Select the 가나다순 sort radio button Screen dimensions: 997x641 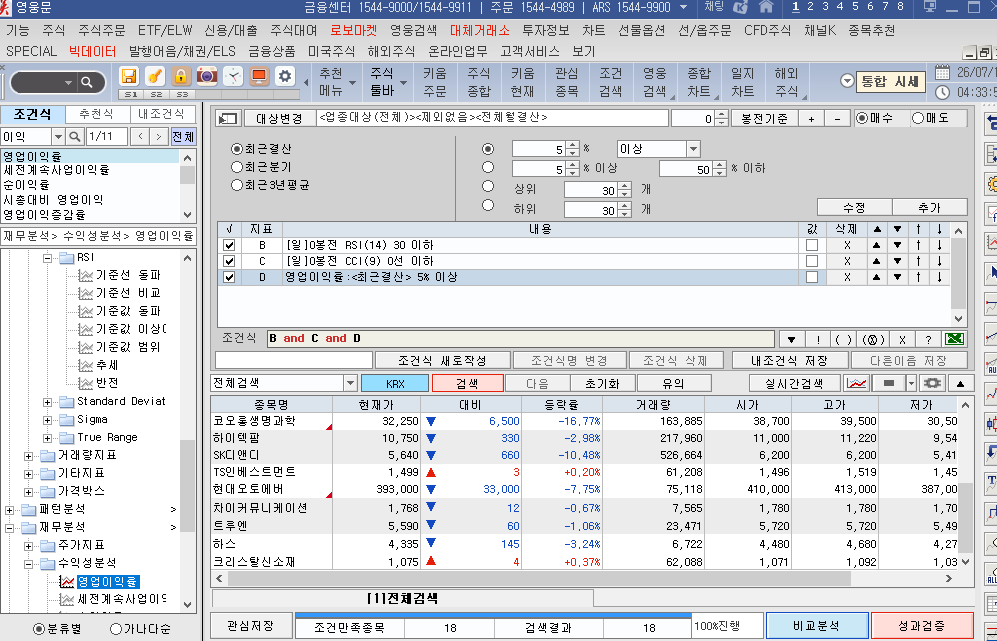click(116, 629)
